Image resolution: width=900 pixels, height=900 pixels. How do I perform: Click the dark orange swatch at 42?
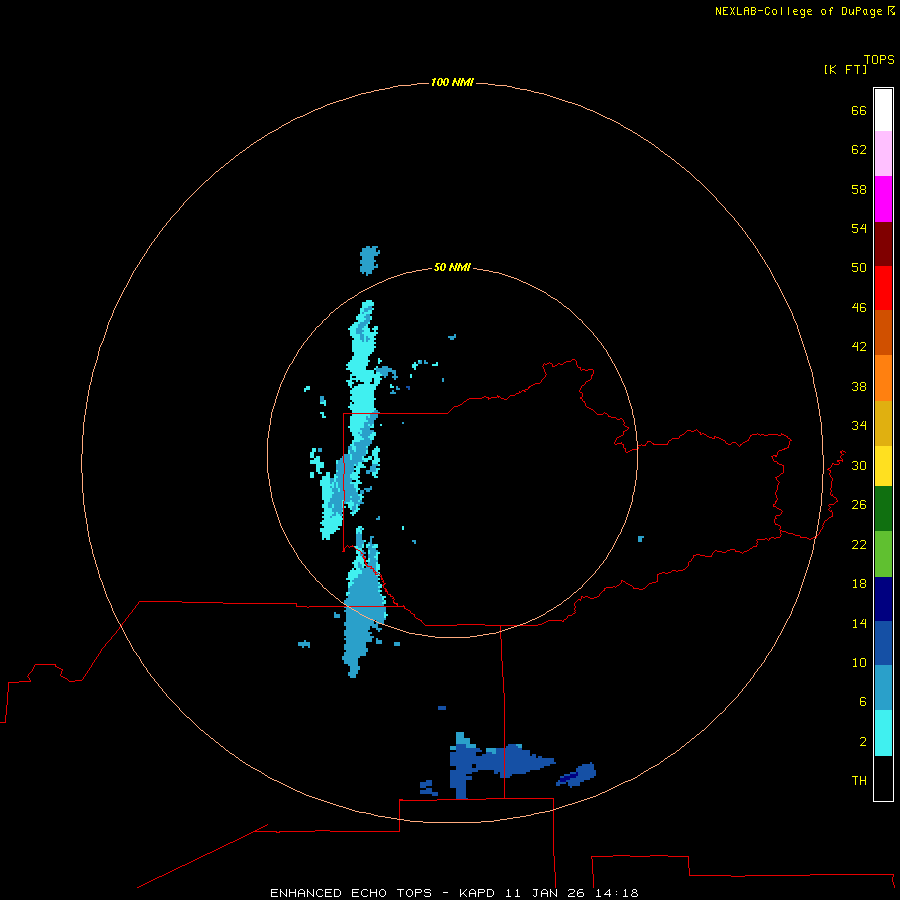[883, 332]
